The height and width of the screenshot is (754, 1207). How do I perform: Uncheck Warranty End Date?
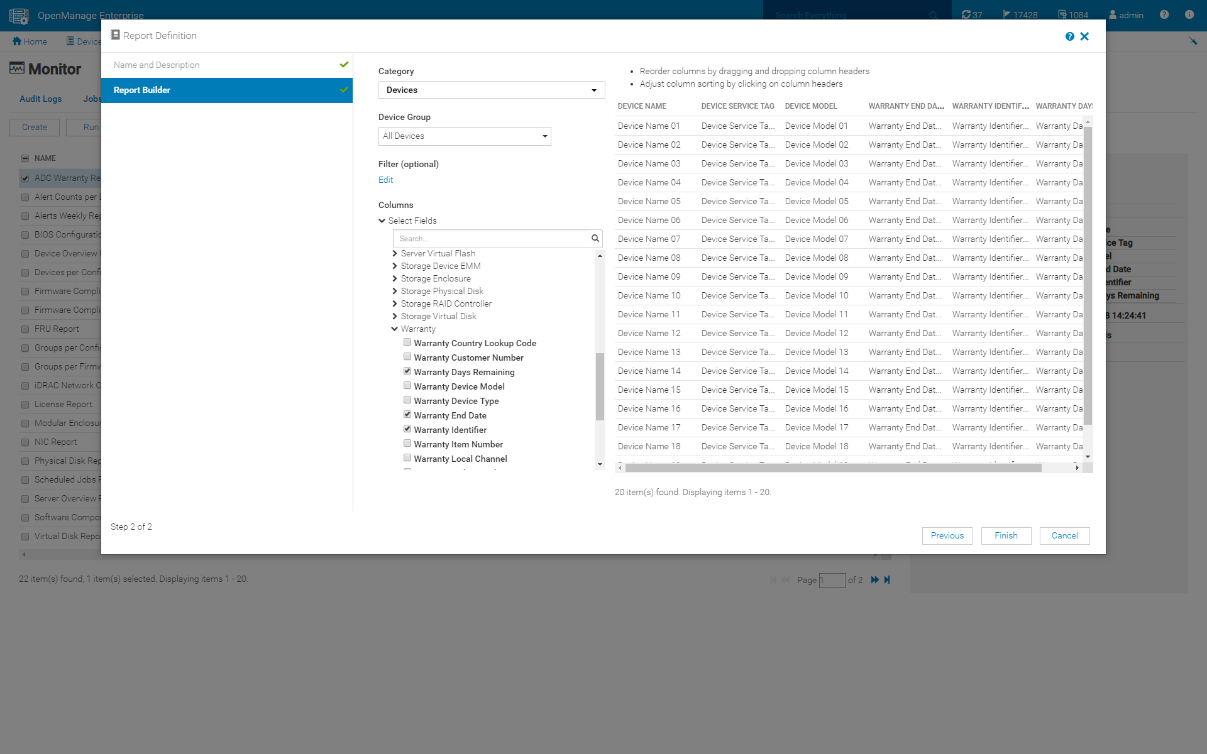(x=407, y=415)
